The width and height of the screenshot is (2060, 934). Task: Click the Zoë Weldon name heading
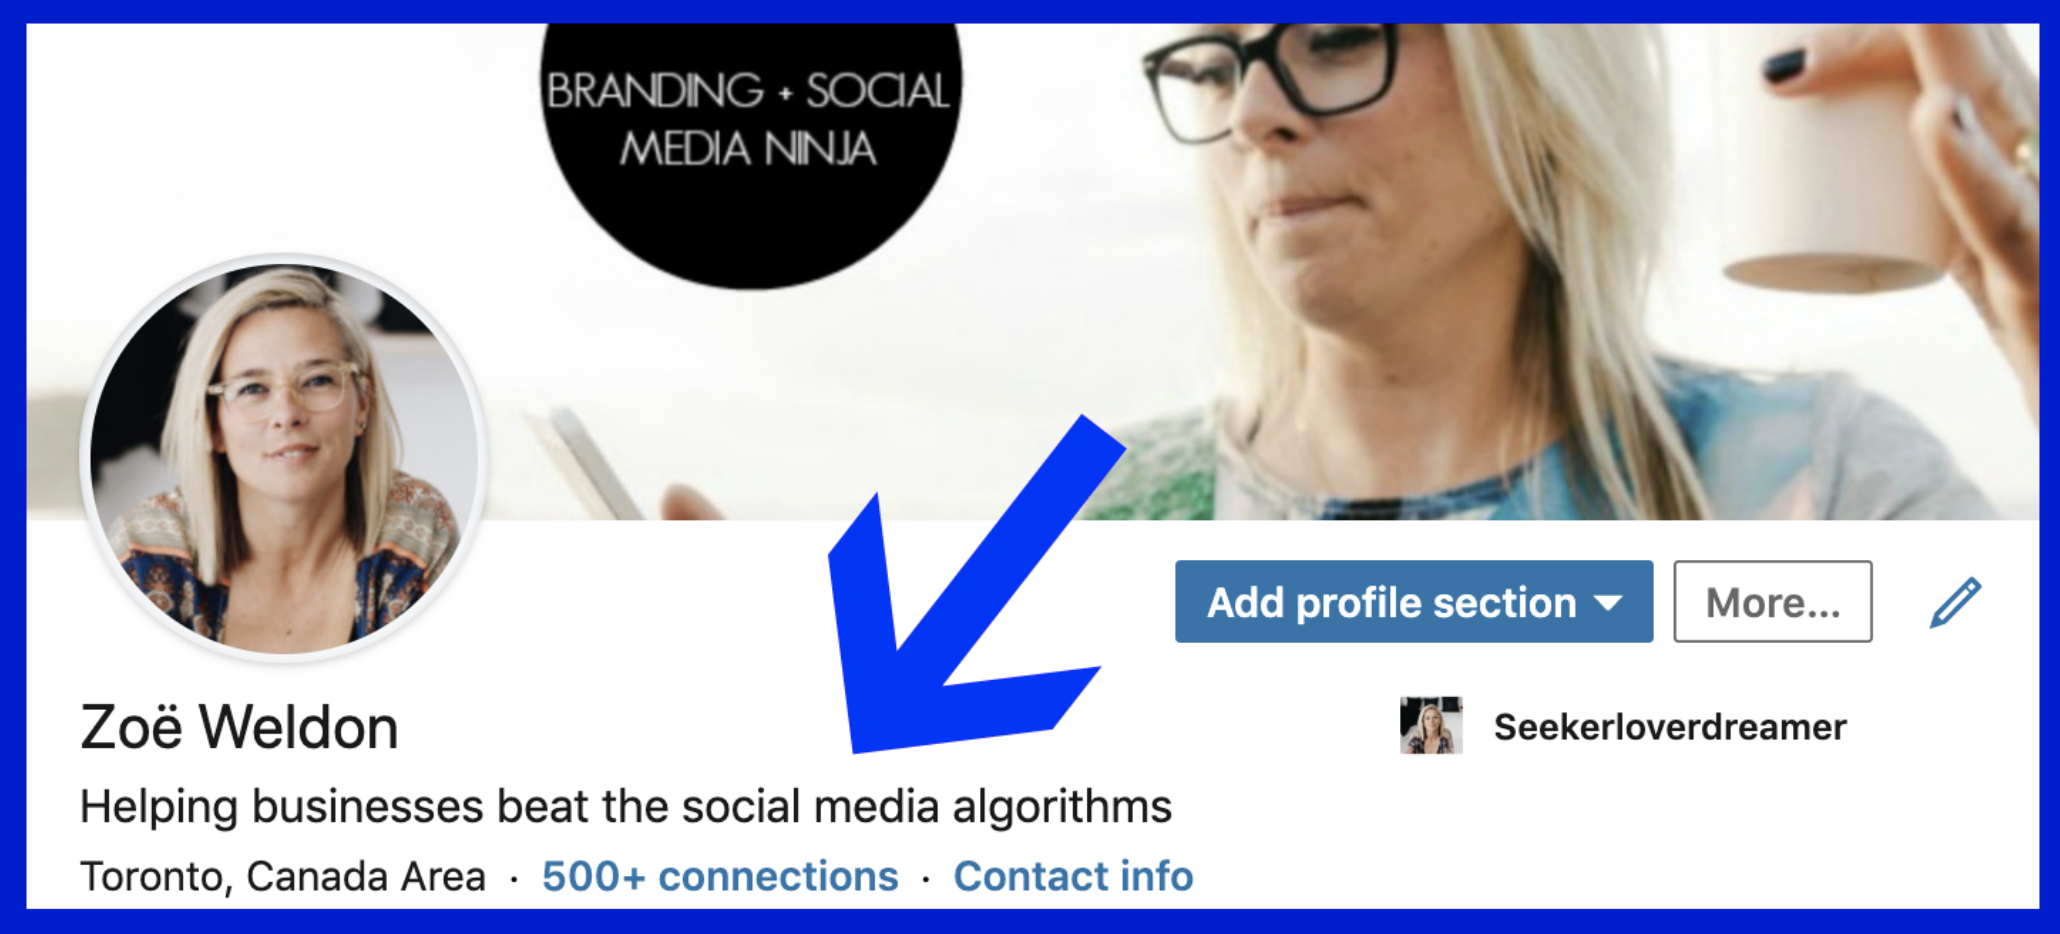tap(239, 727)
